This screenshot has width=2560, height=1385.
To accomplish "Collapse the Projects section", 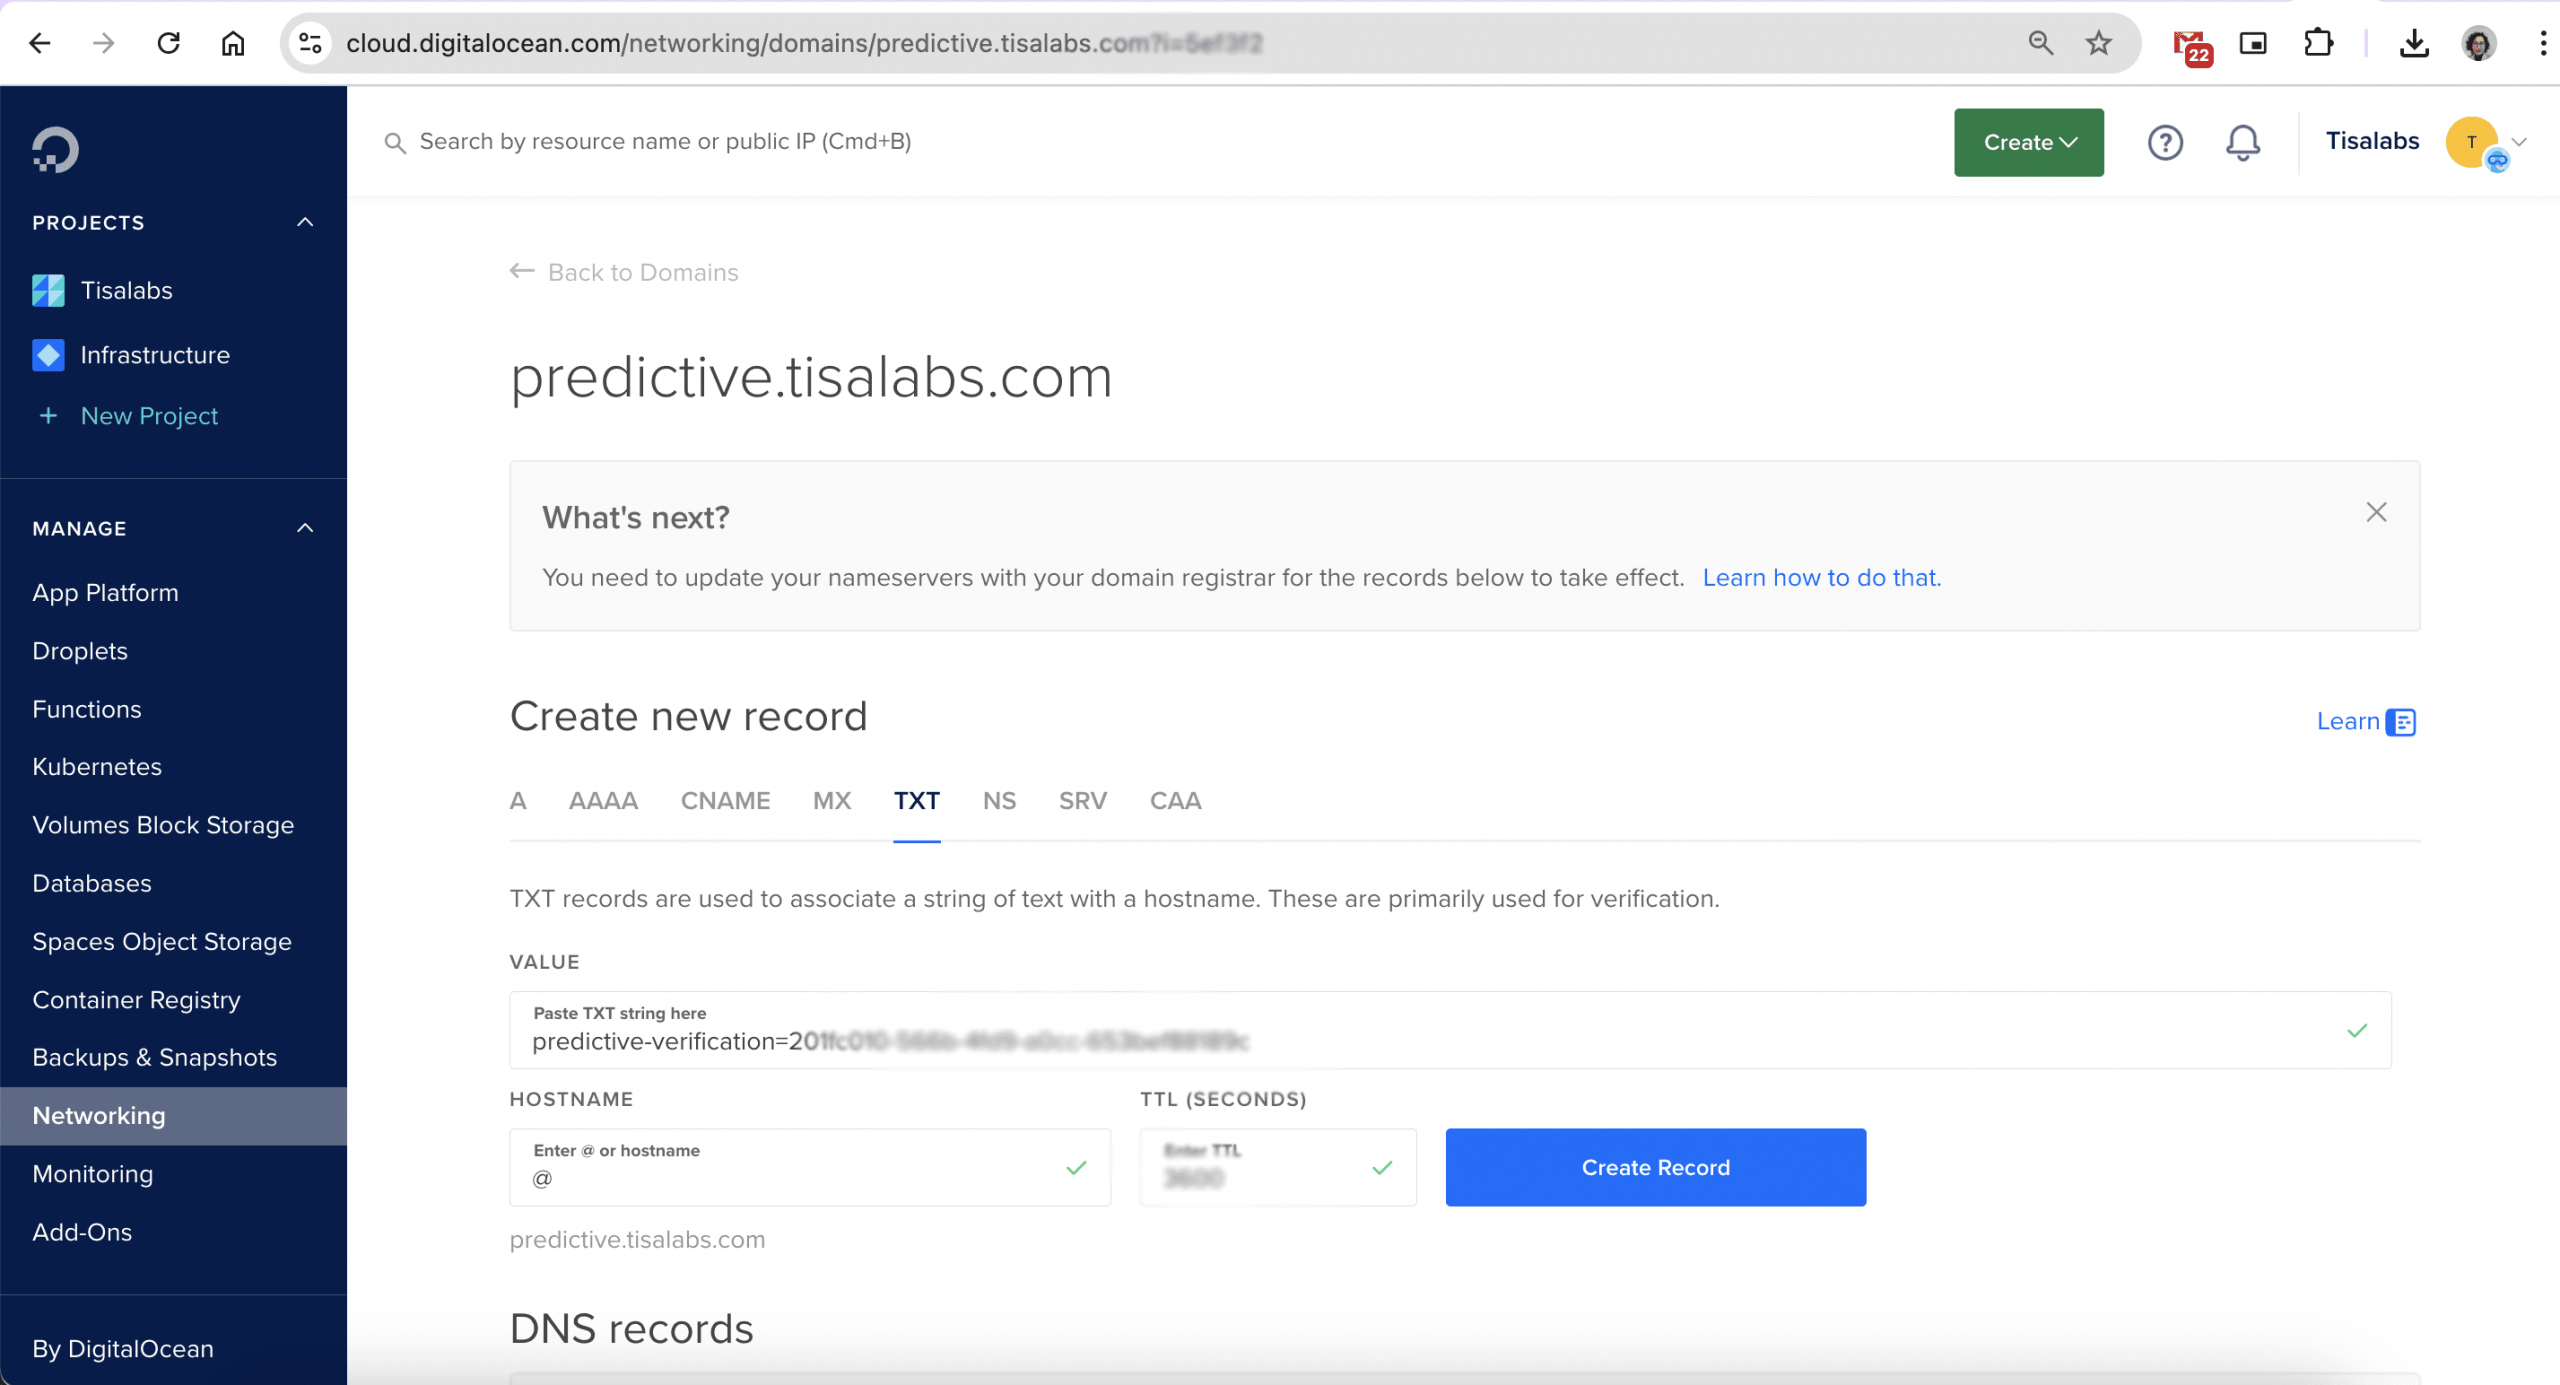I will pos(305,222).
